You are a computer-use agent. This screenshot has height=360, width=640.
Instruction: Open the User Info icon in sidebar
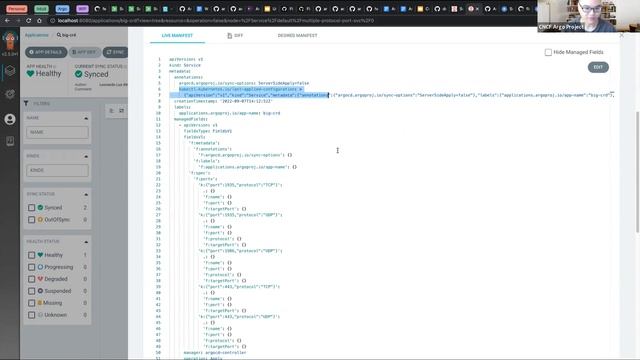pos(10,119)
